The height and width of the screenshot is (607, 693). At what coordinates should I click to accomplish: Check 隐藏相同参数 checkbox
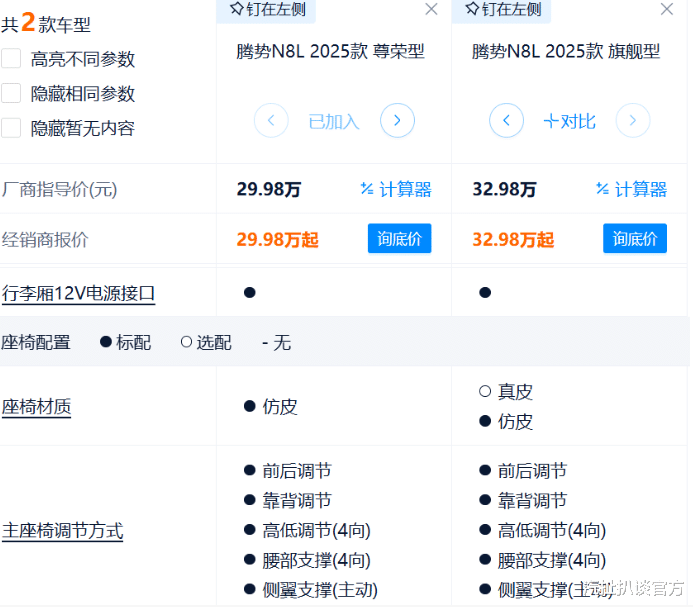click(x=11, y=93)
